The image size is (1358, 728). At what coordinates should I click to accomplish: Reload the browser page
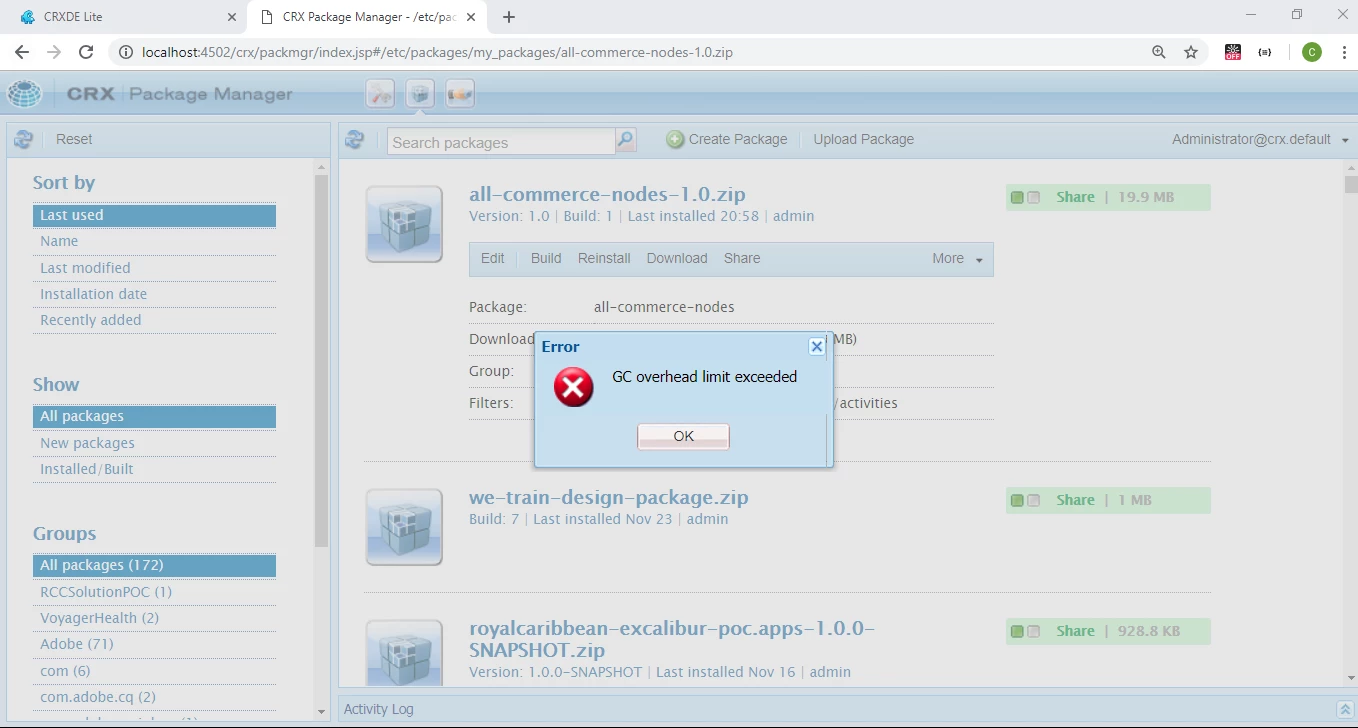pos(86,52)
